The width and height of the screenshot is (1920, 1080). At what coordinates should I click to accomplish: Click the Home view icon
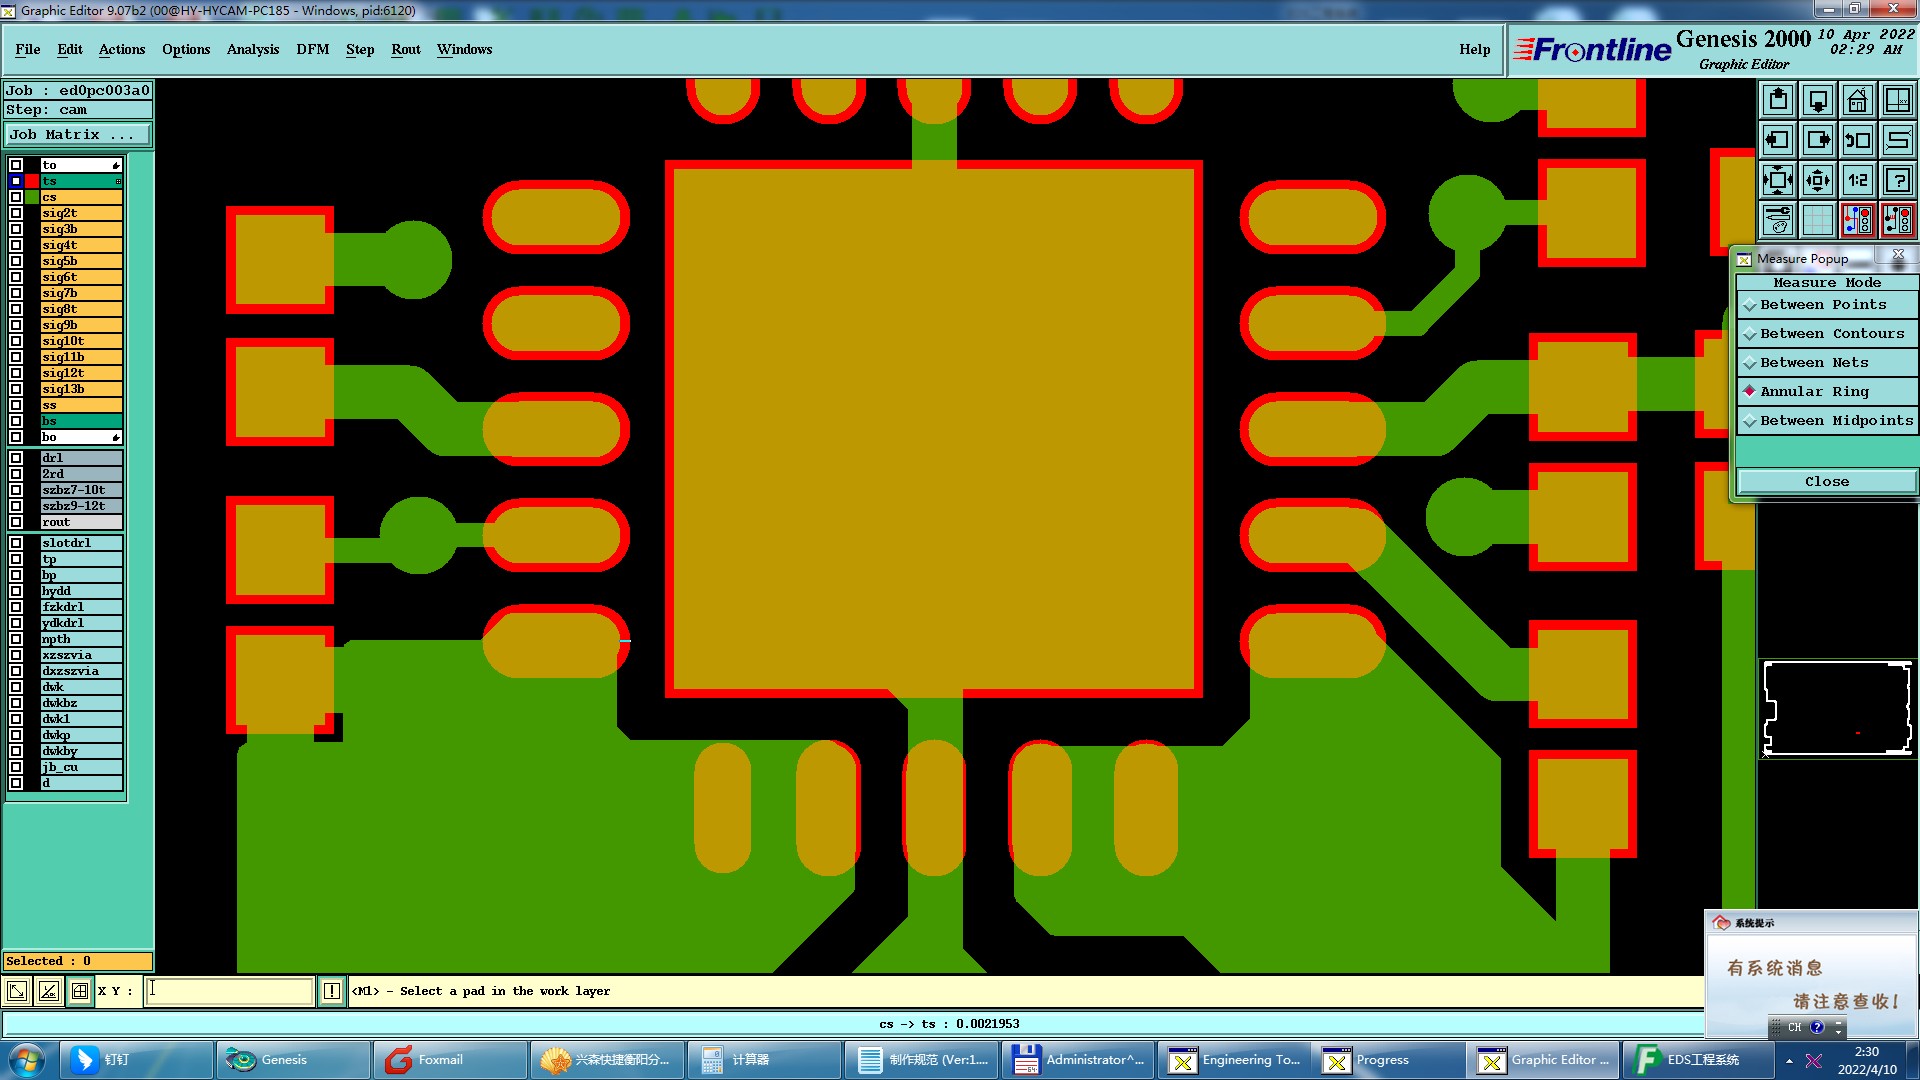point(1857,100)
